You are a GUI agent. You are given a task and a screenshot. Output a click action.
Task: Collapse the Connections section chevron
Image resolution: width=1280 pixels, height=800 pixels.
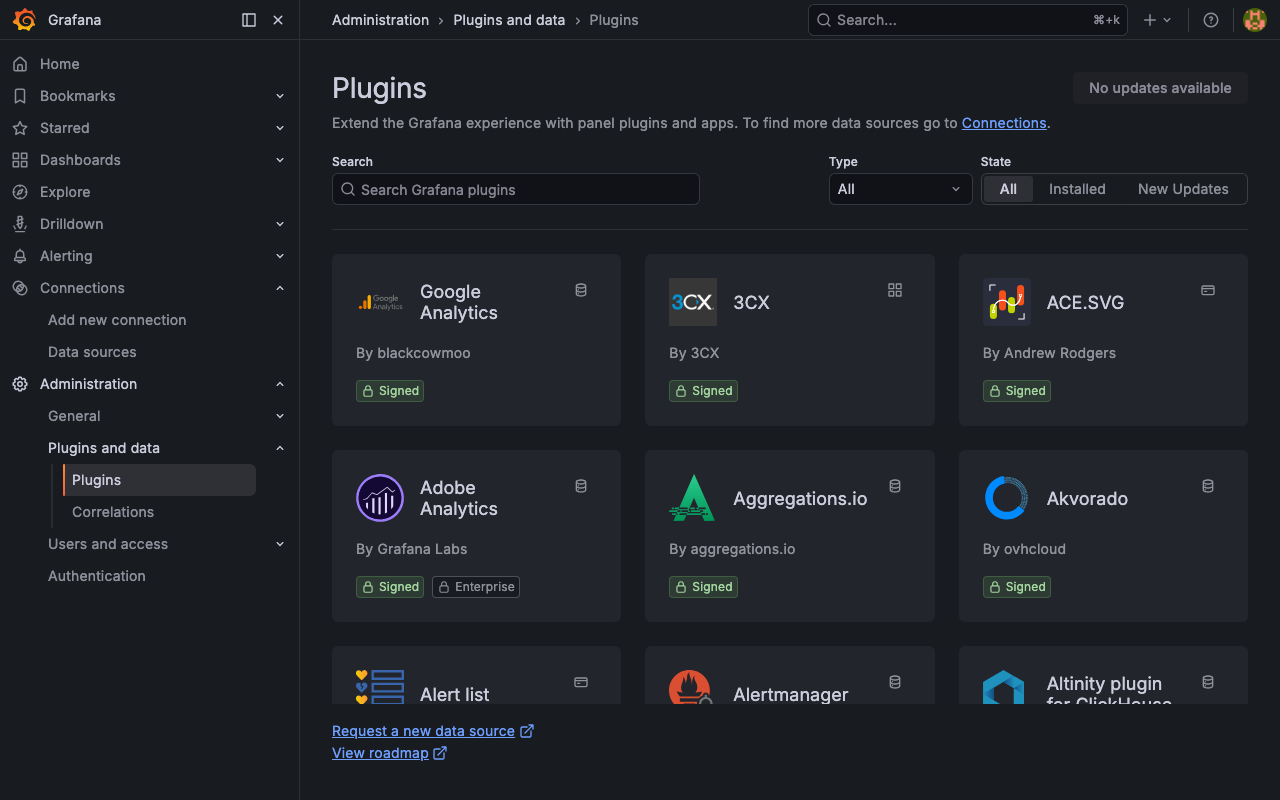[280, 288]
